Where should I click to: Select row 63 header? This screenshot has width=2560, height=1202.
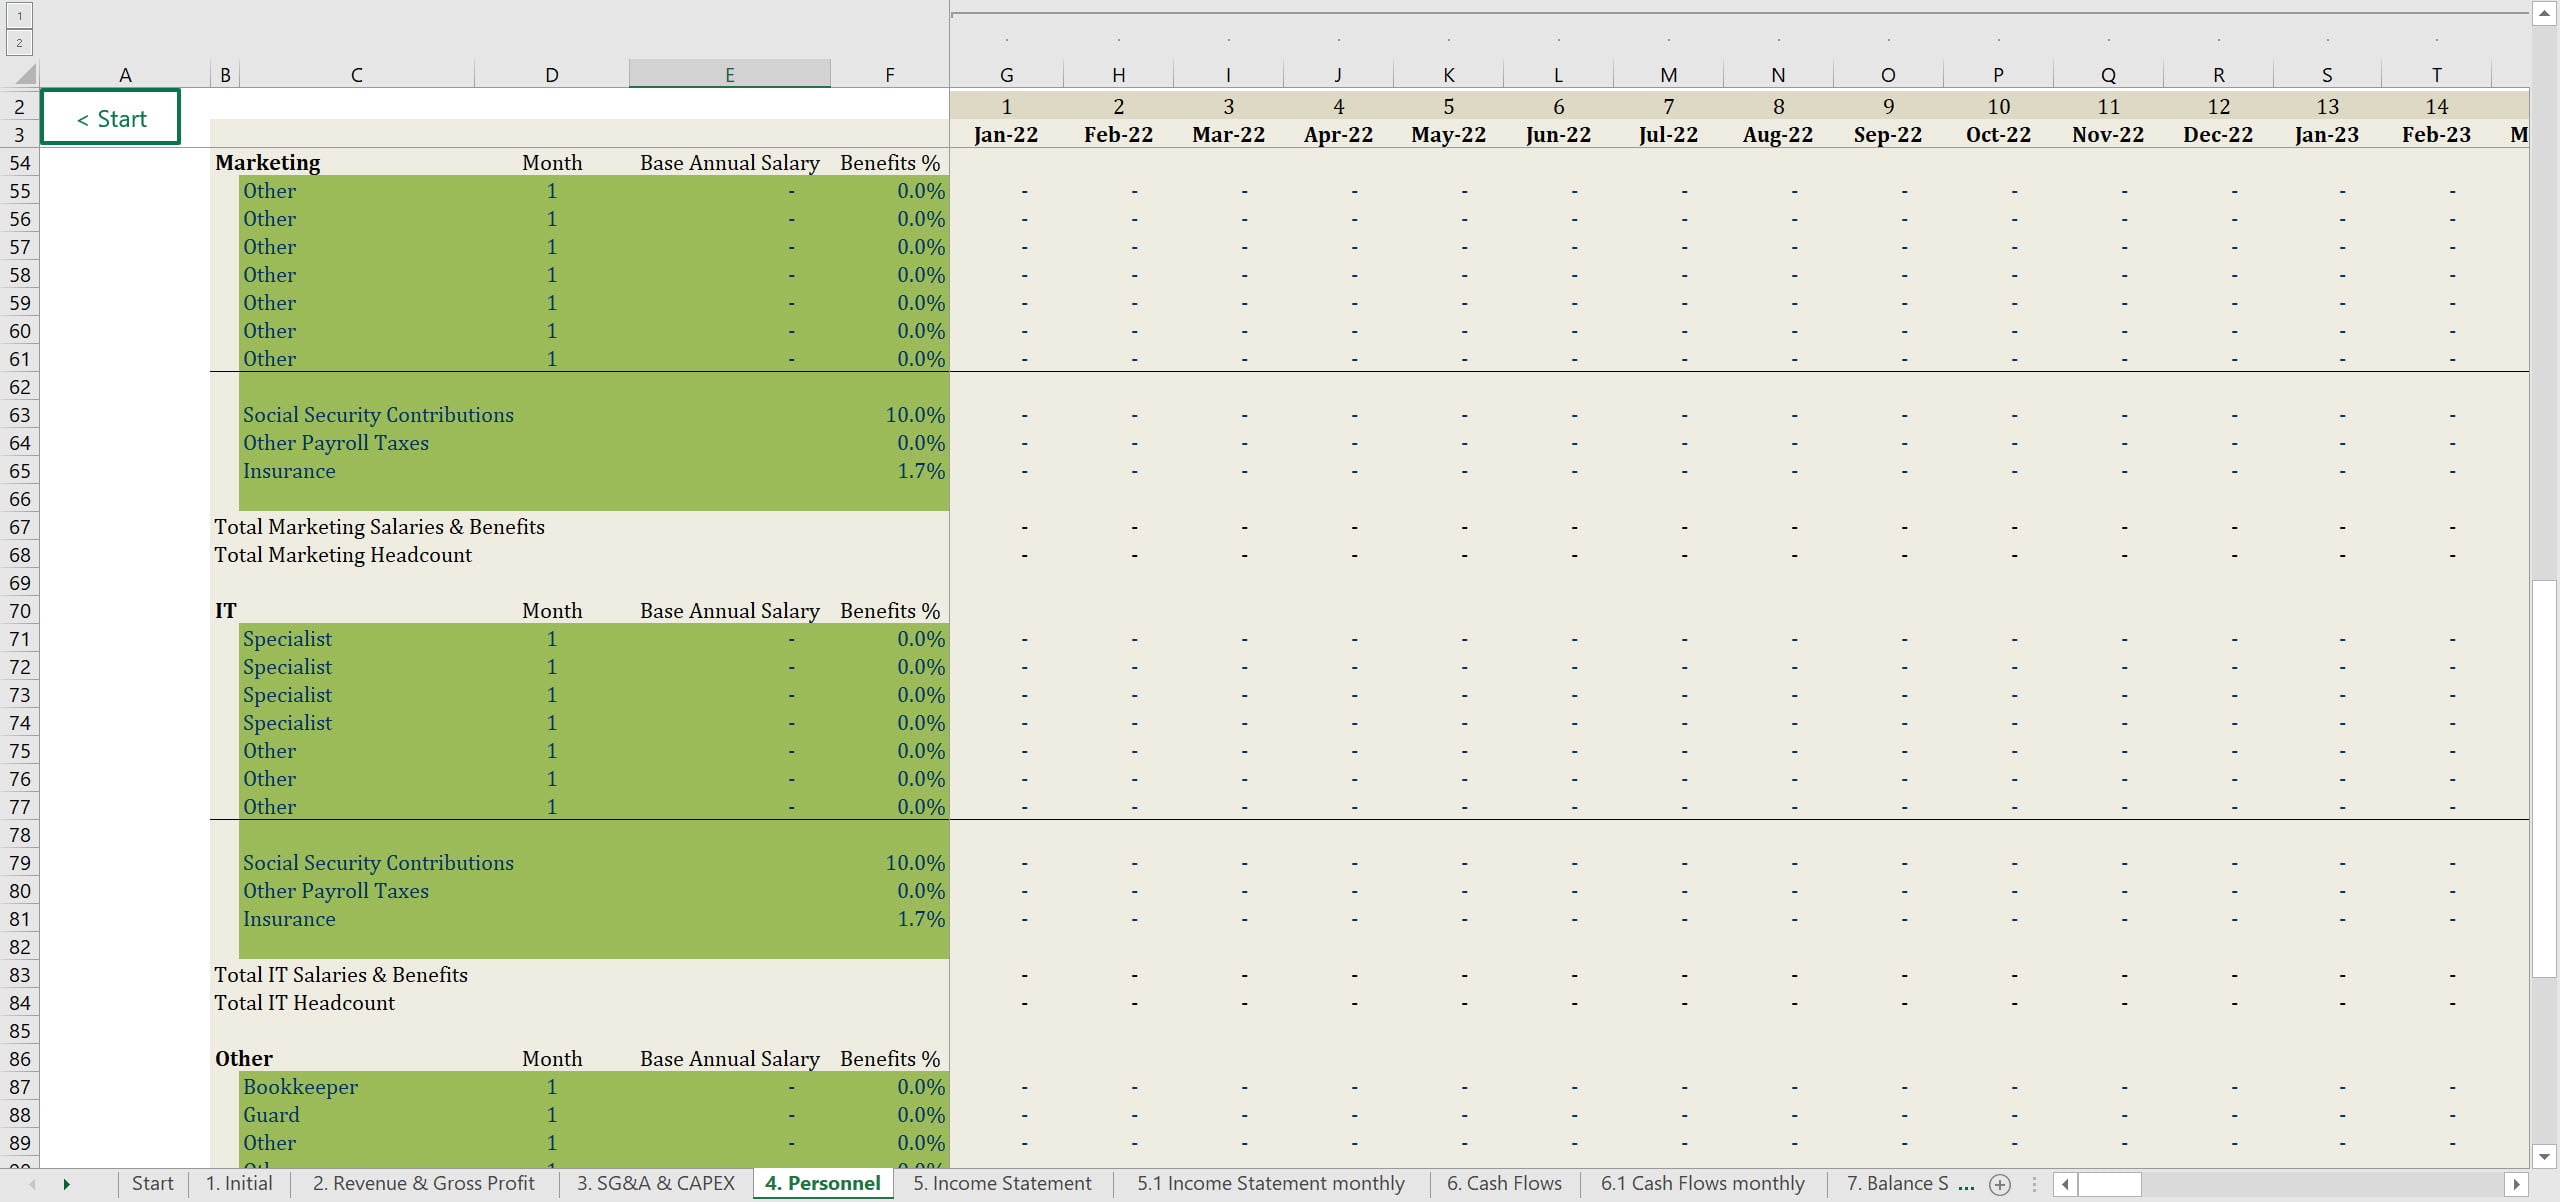(20, 415)
